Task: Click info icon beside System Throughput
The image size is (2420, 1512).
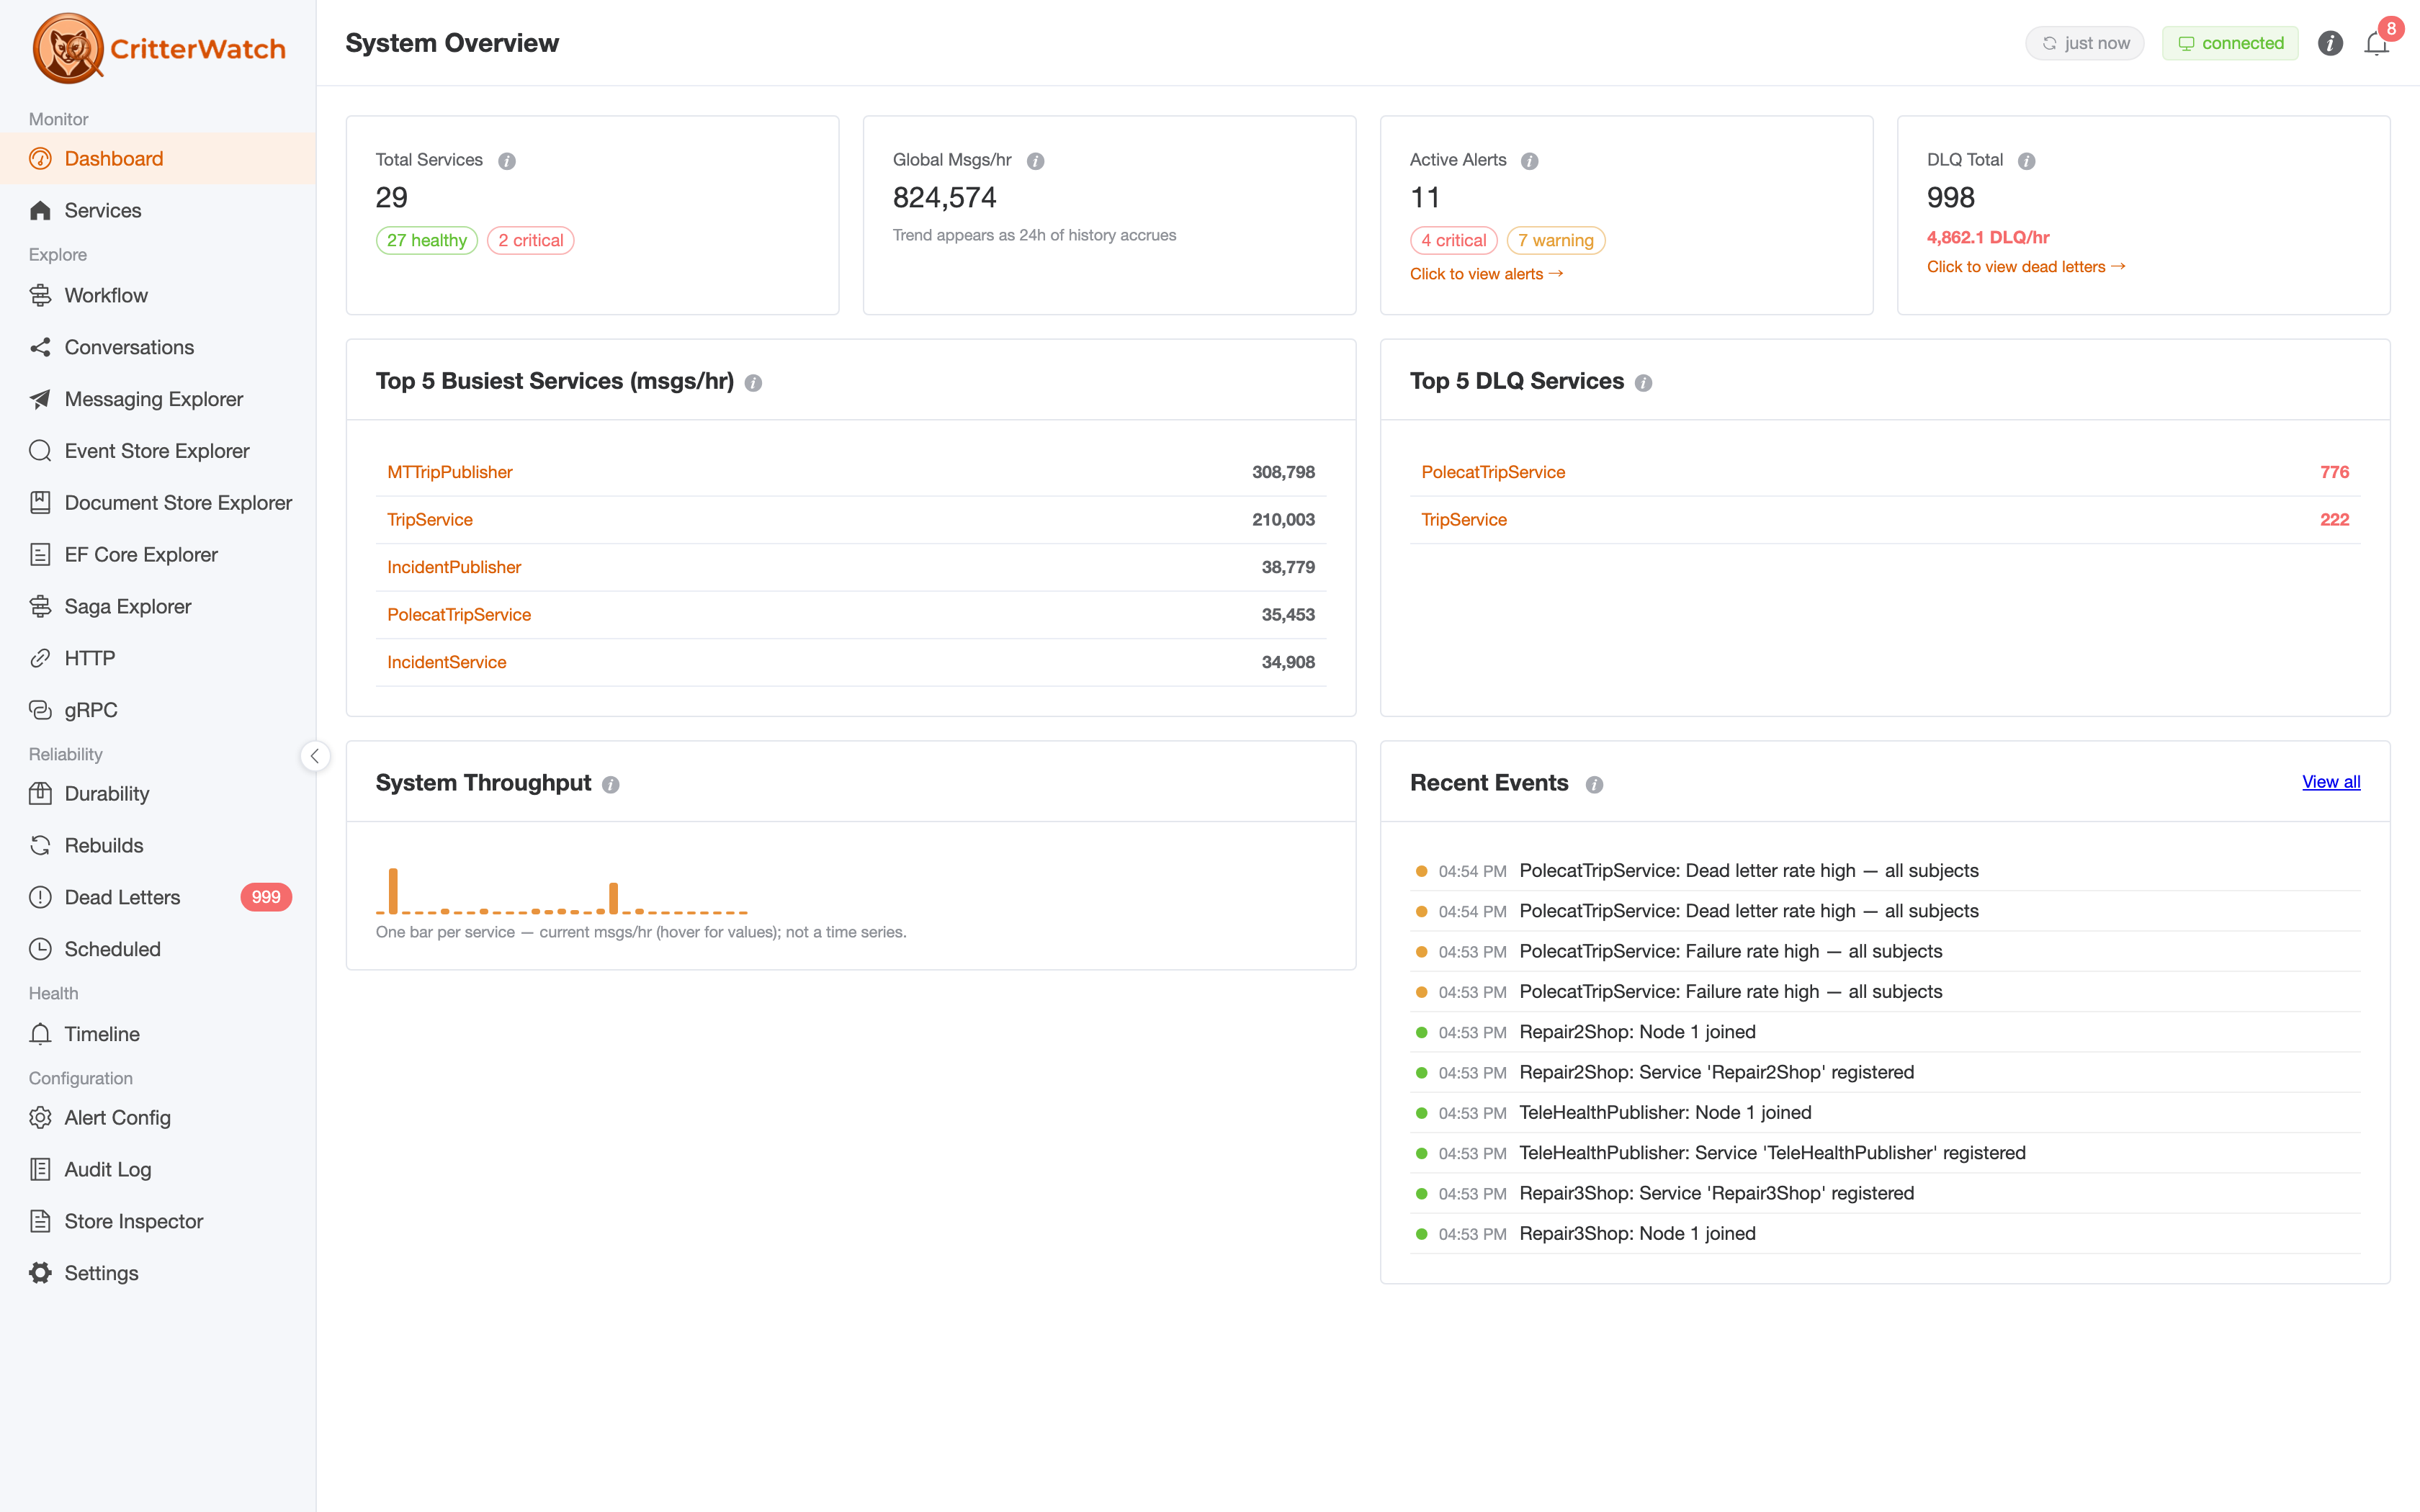Action: [611, 785]
